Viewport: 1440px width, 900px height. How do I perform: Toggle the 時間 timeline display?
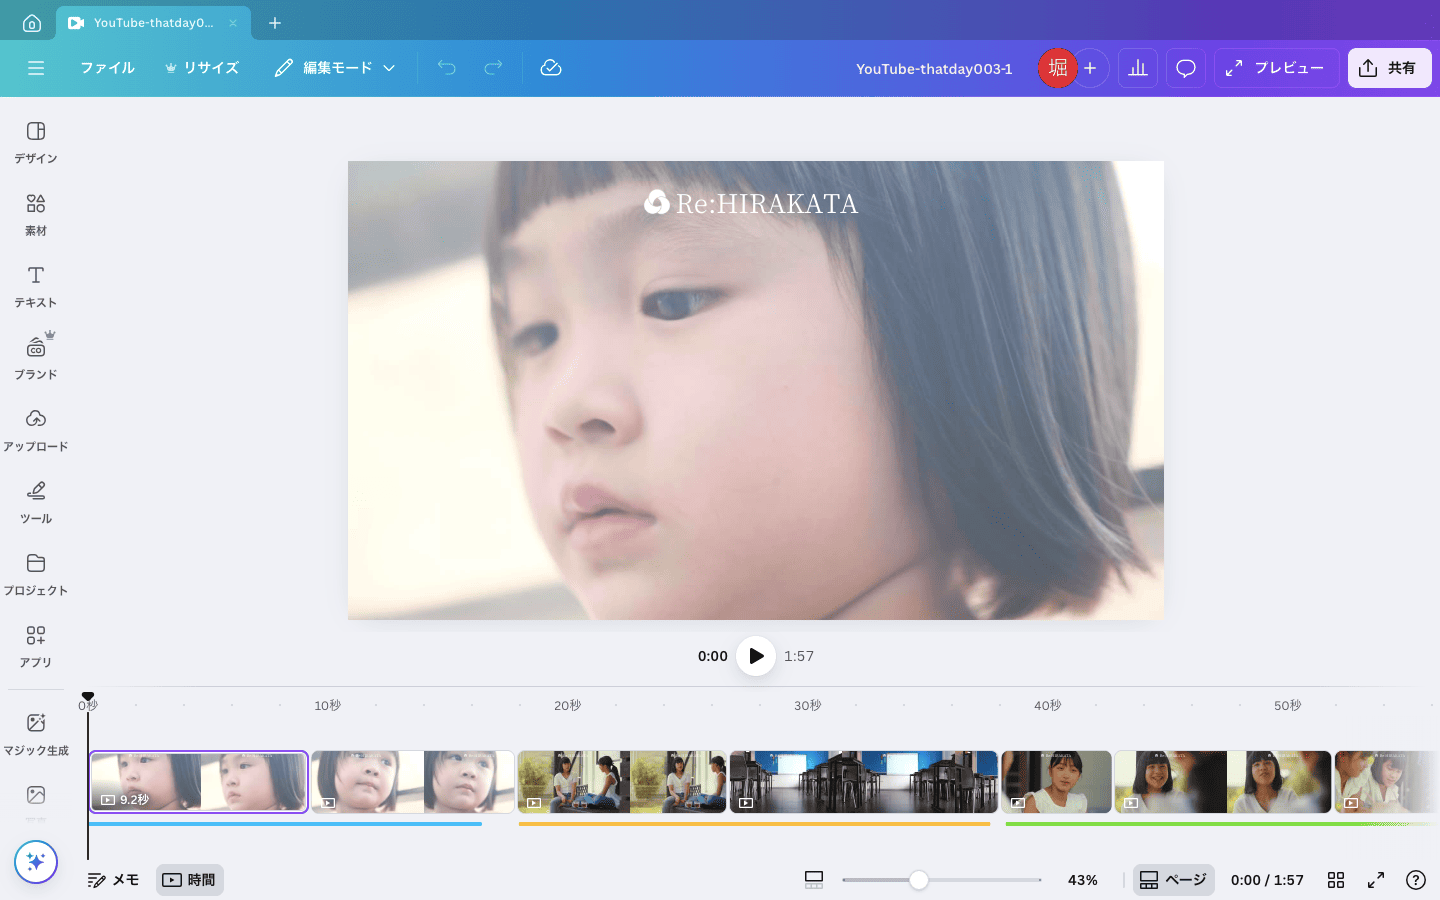click(189, 880)
